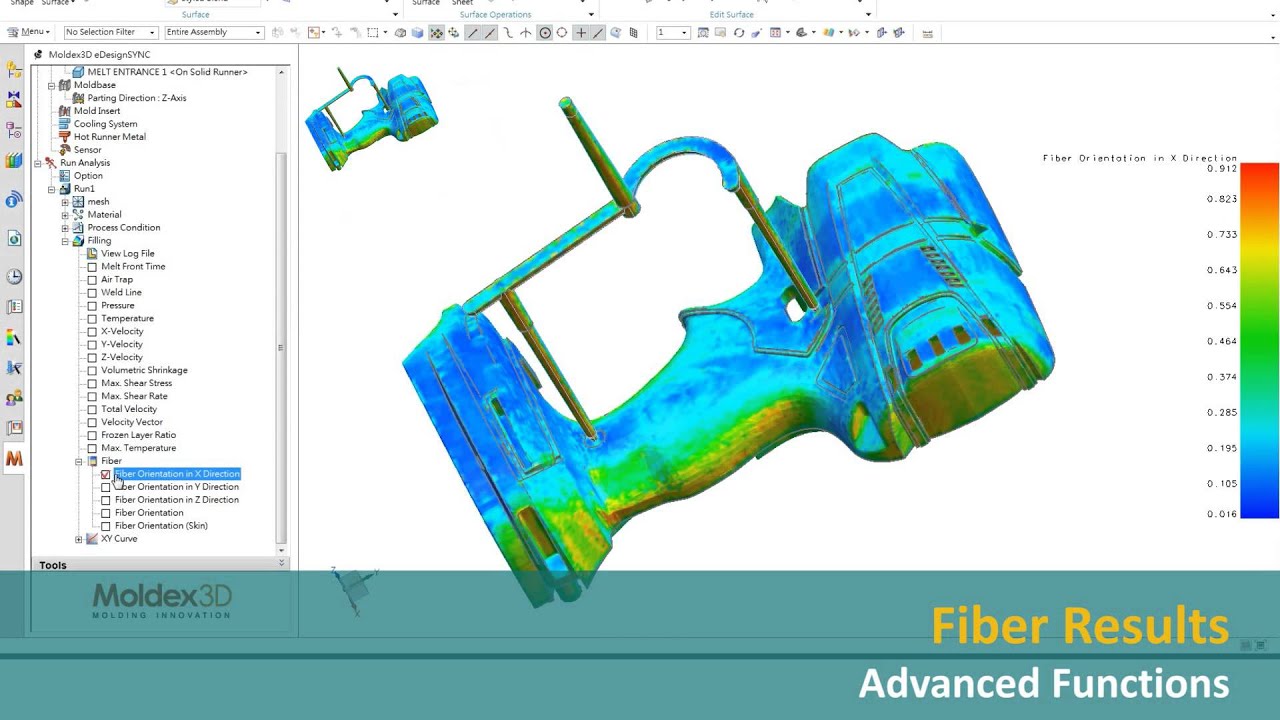Click the blue info sidebar icon
This screenshot has width=1280, height=720.
(x=14, y=200)
